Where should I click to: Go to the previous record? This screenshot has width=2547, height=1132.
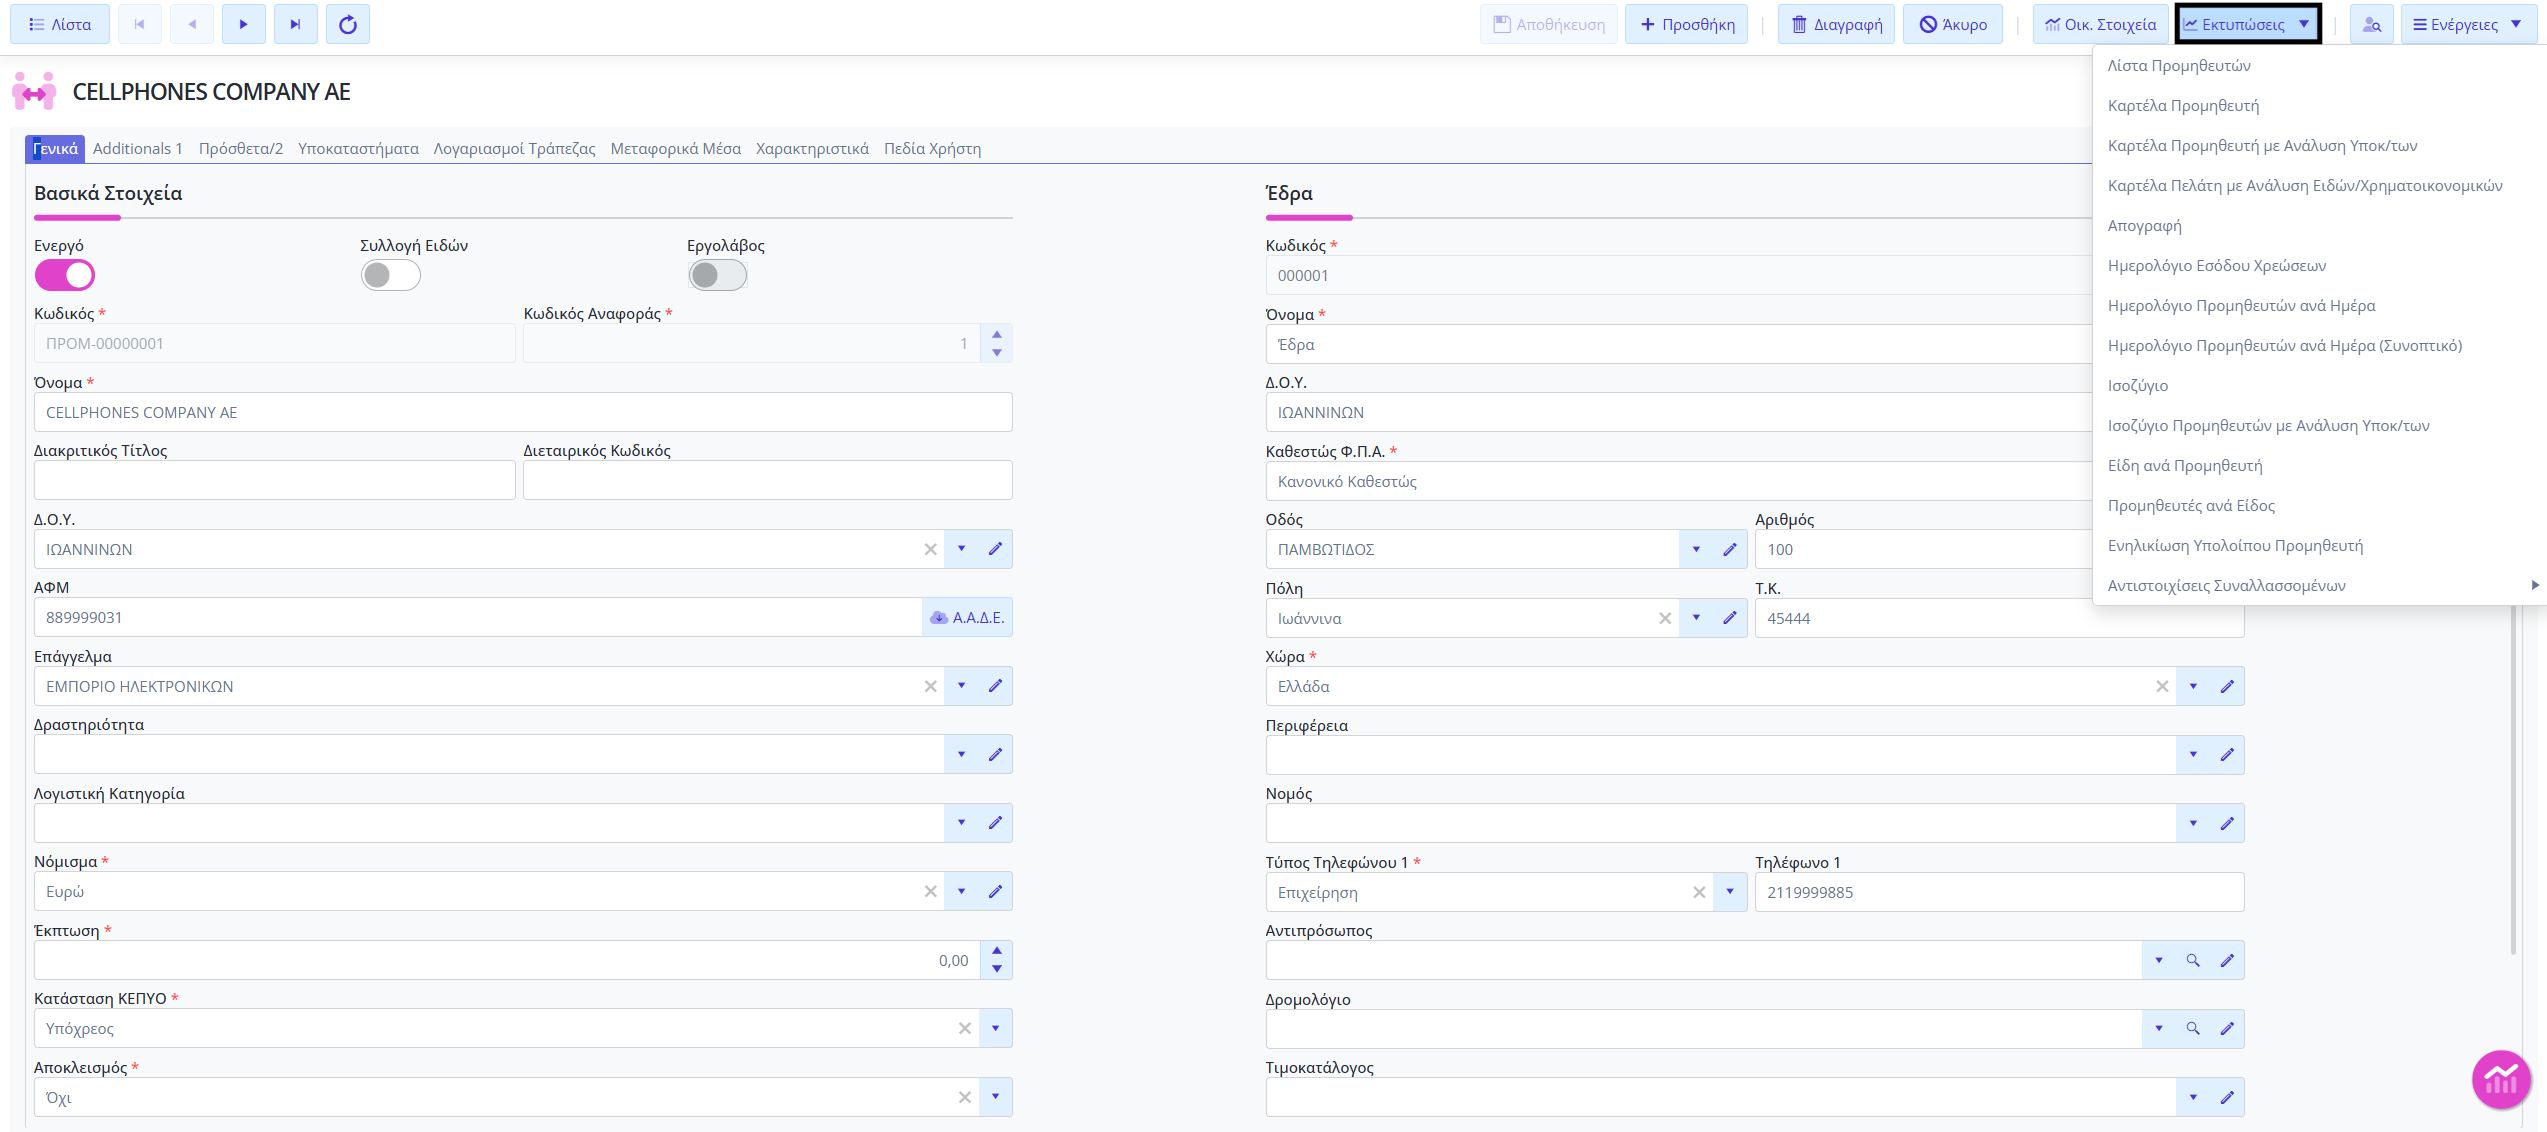pos(192,24)
